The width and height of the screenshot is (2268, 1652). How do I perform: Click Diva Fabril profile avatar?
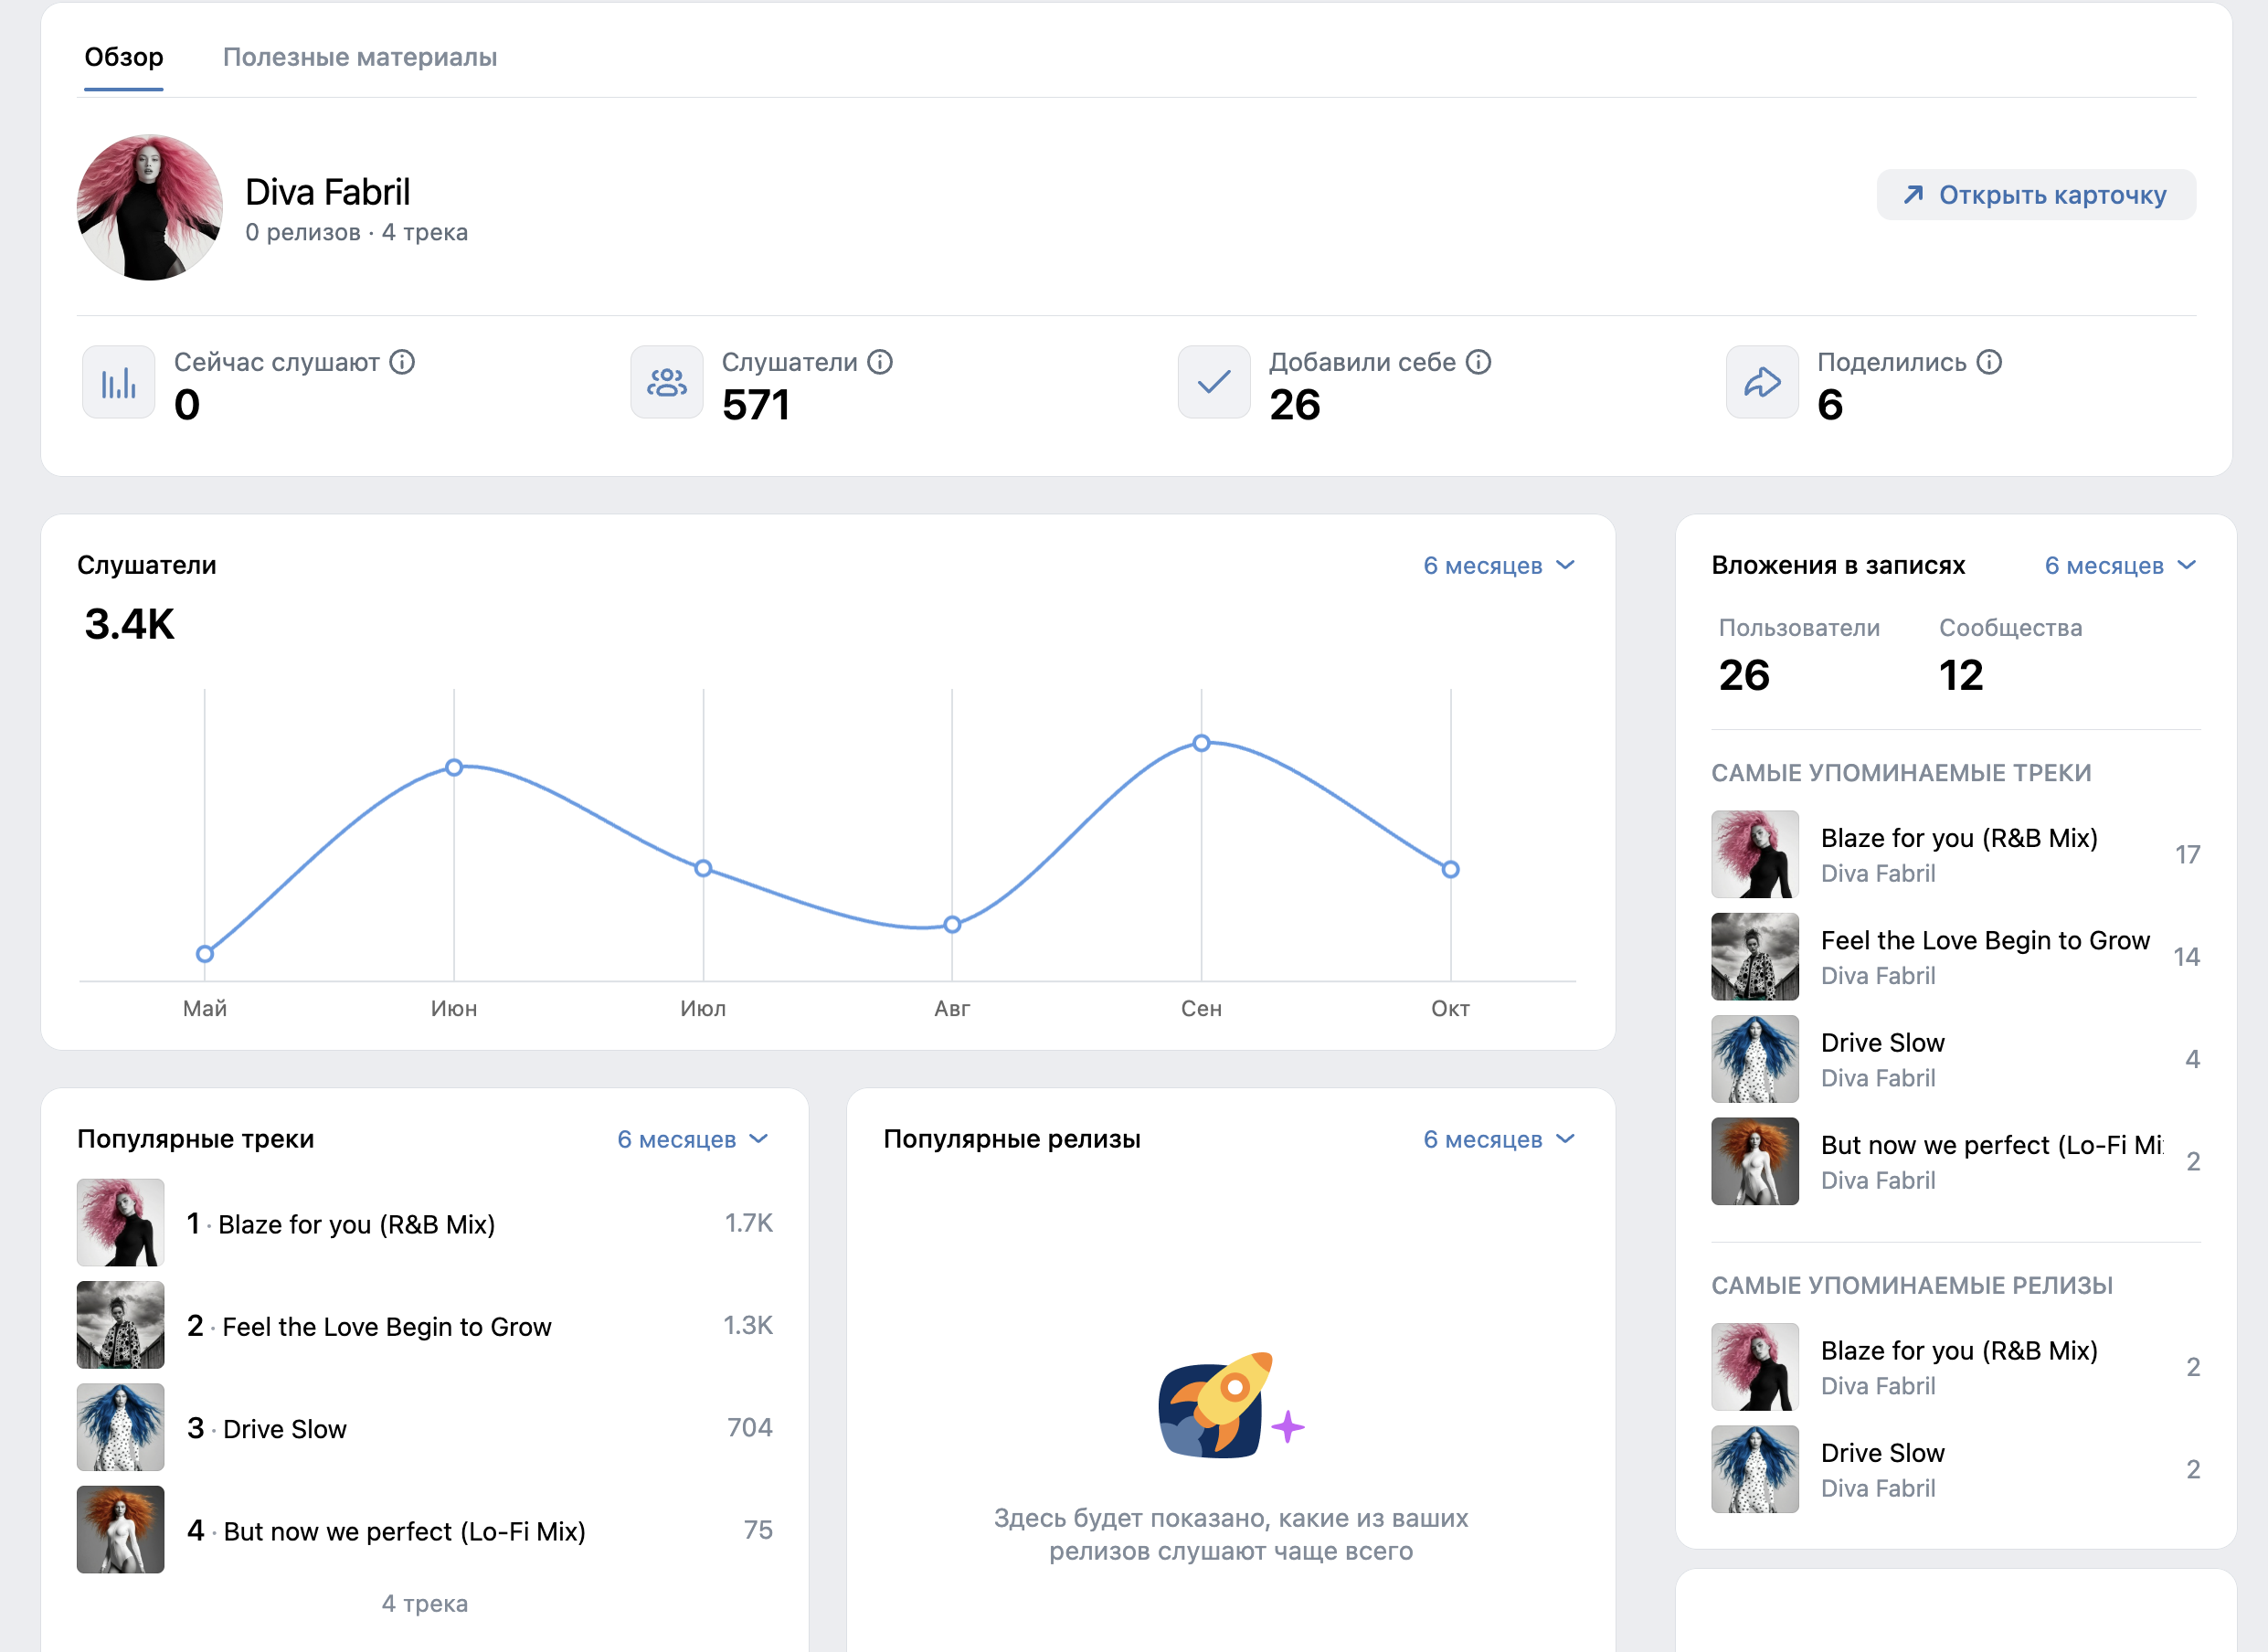tap(150, 208)
